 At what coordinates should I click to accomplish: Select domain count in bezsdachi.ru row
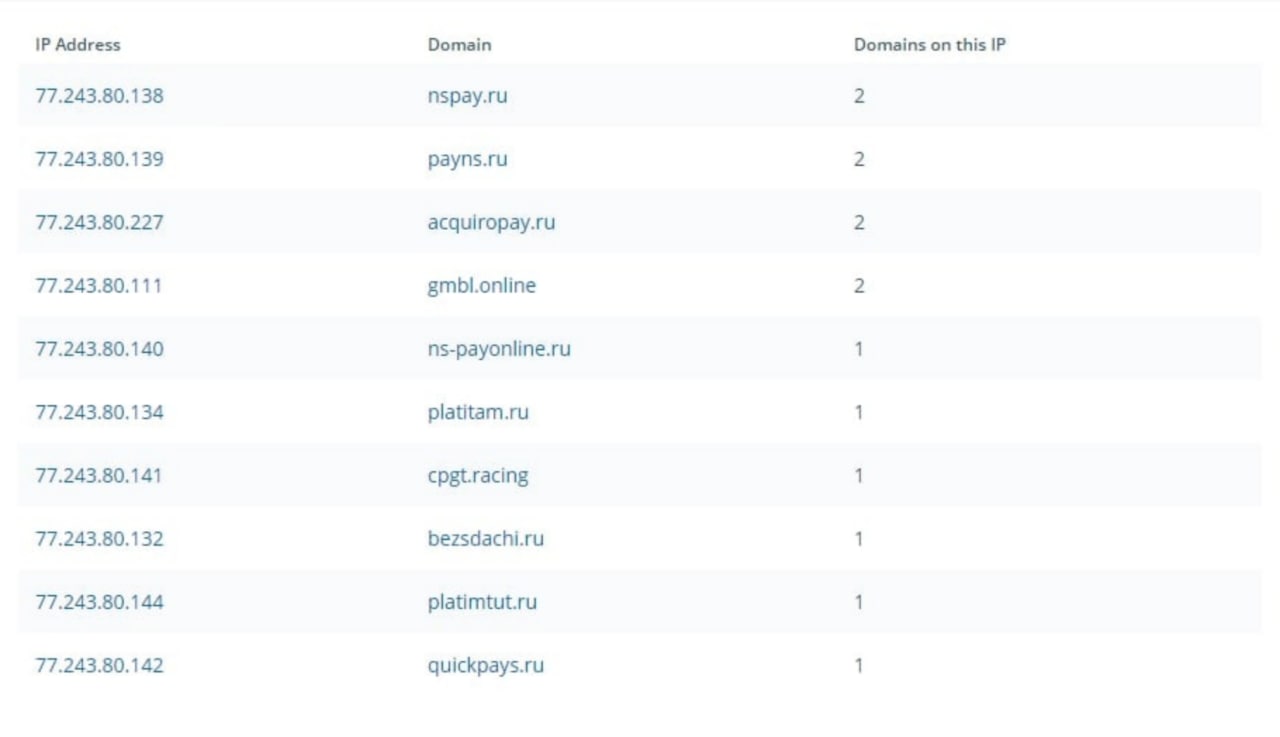[859, 539]
